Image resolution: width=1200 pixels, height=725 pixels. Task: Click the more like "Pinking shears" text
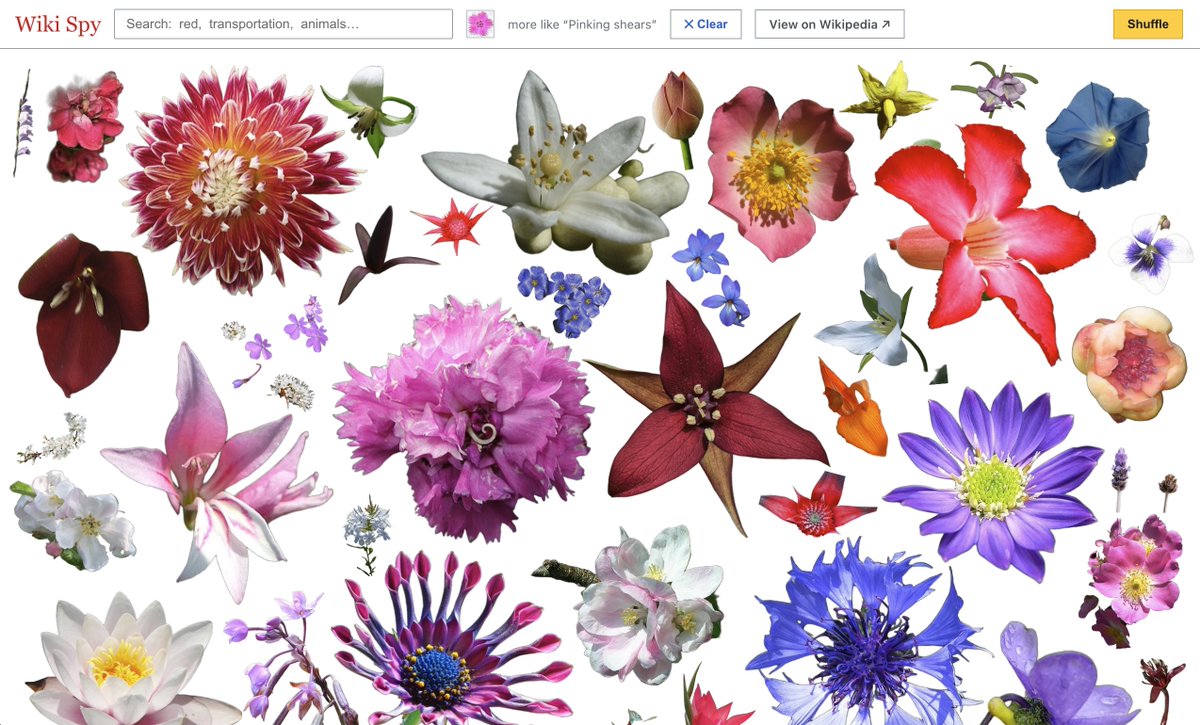coord(582,24)
